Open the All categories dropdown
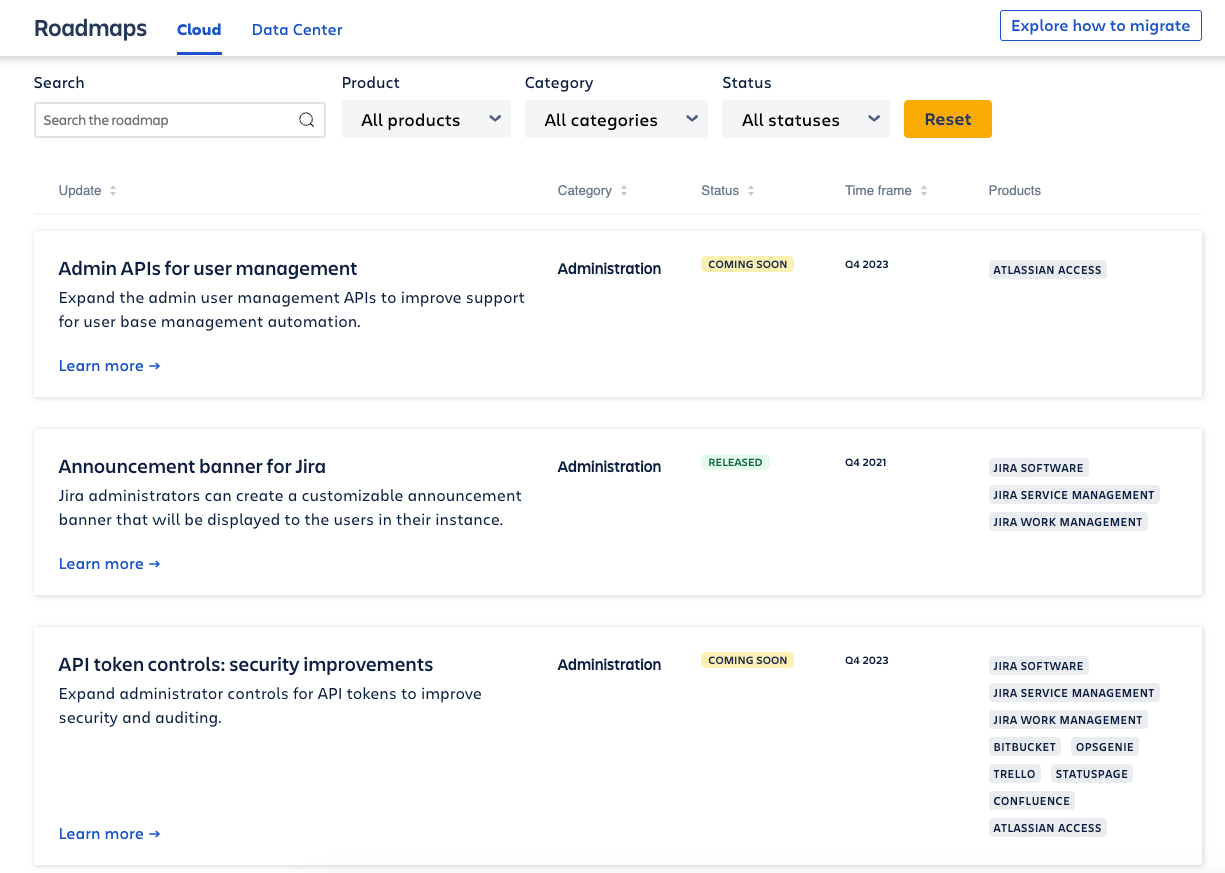Screen dimensions: 1225x873 (616, 120)
